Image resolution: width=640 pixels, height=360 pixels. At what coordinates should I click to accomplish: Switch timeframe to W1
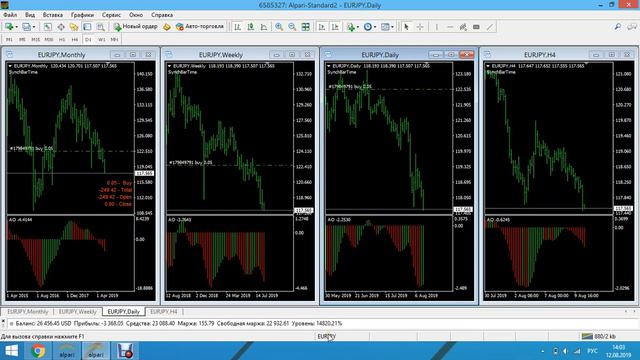(x=102, y=40)
